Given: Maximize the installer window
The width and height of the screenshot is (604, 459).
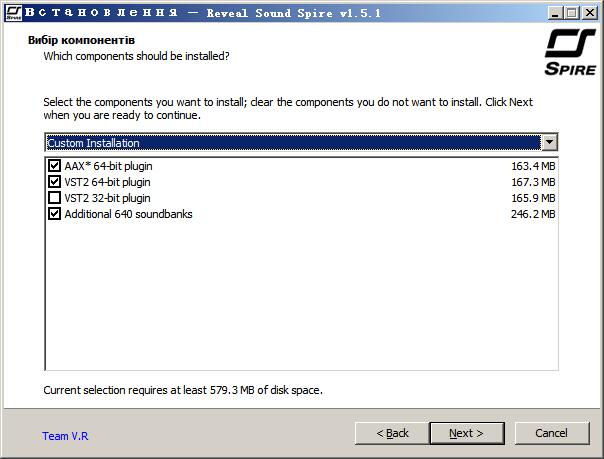Looking at the screenshot, I should 572,13.
